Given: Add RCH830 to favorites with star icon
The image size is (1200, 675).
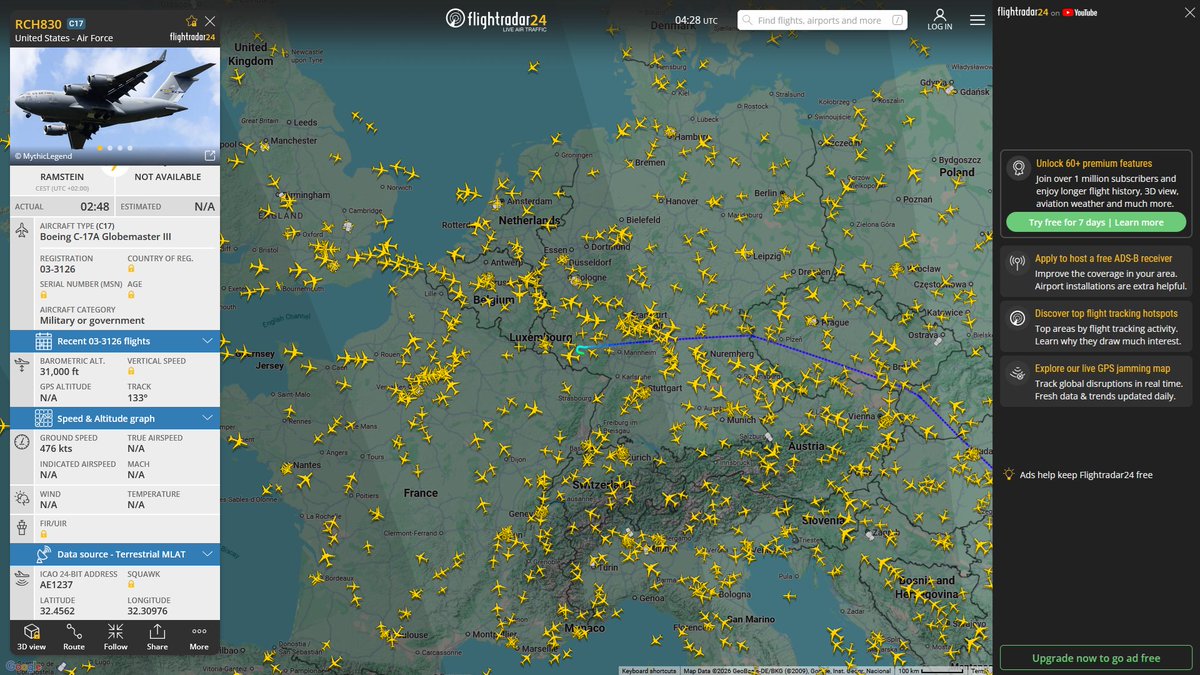Looking at the screenshot, I should [191, 21].
